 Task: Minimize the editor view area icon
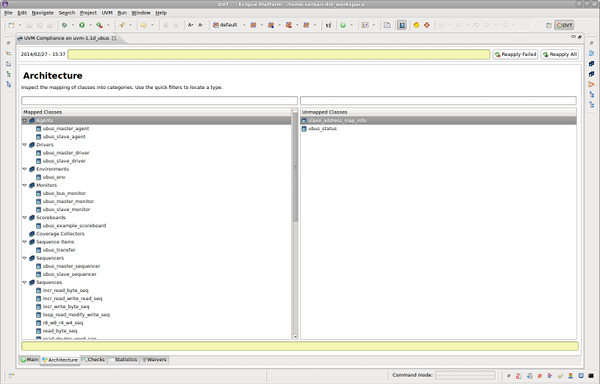click(x=573, y=37)
